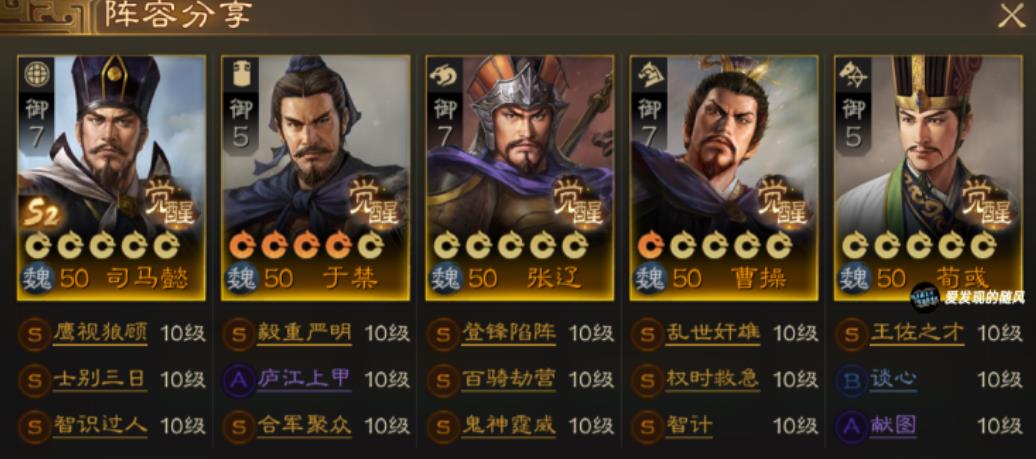
Task: Tap the shield troop icon on 于禁's card
Action: coord(241,75)
